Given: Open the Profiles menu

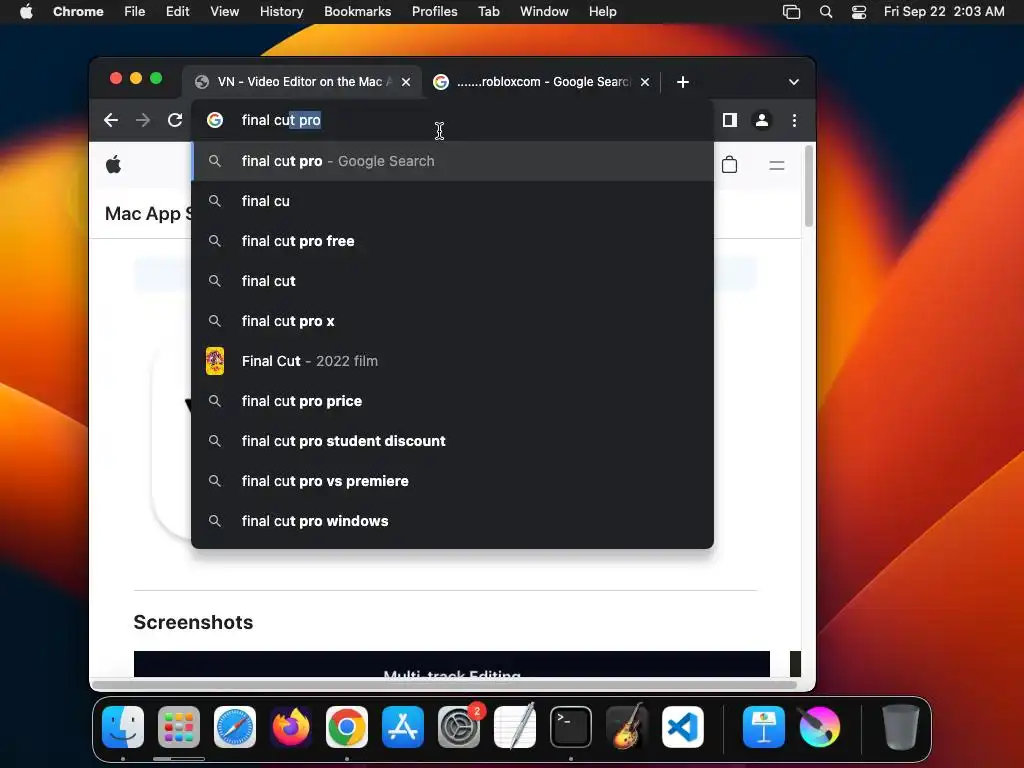Looking at the screenshot, I should (434, 11).
